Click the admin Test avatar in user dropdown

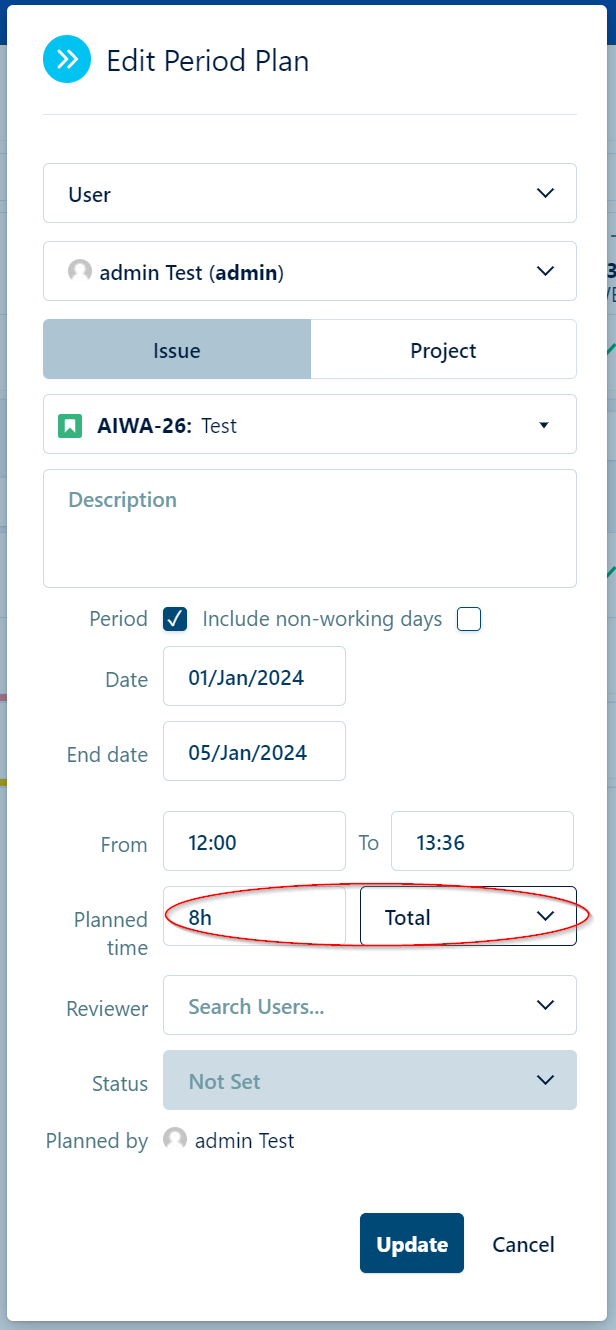tap(80, 271)
